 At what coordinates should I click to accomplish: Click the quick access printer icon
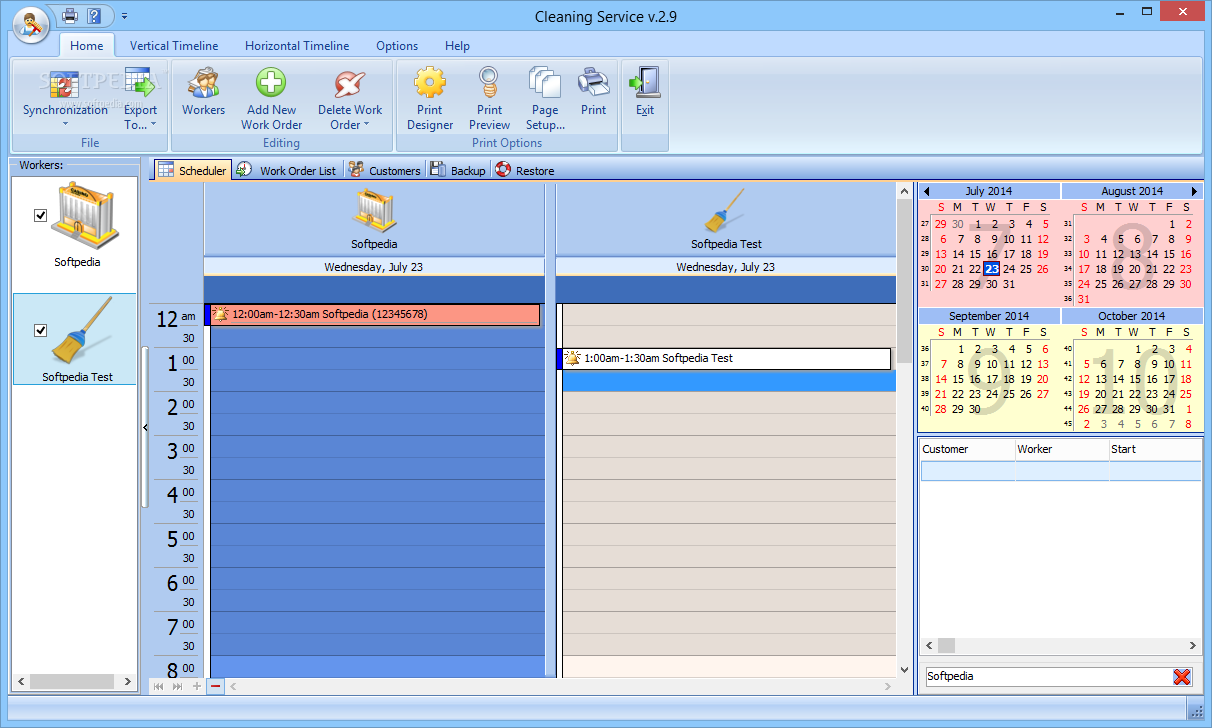(70, 15)
